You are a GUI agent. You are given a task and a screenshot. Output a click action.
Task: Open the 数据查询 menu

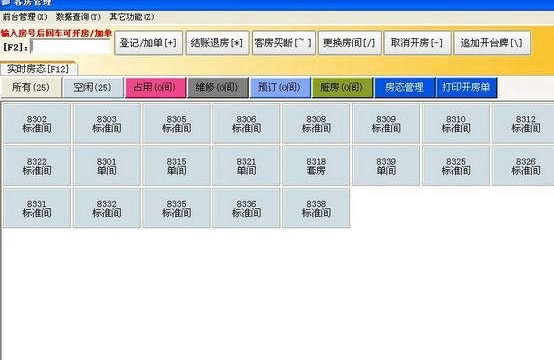(x=78, y=17)
